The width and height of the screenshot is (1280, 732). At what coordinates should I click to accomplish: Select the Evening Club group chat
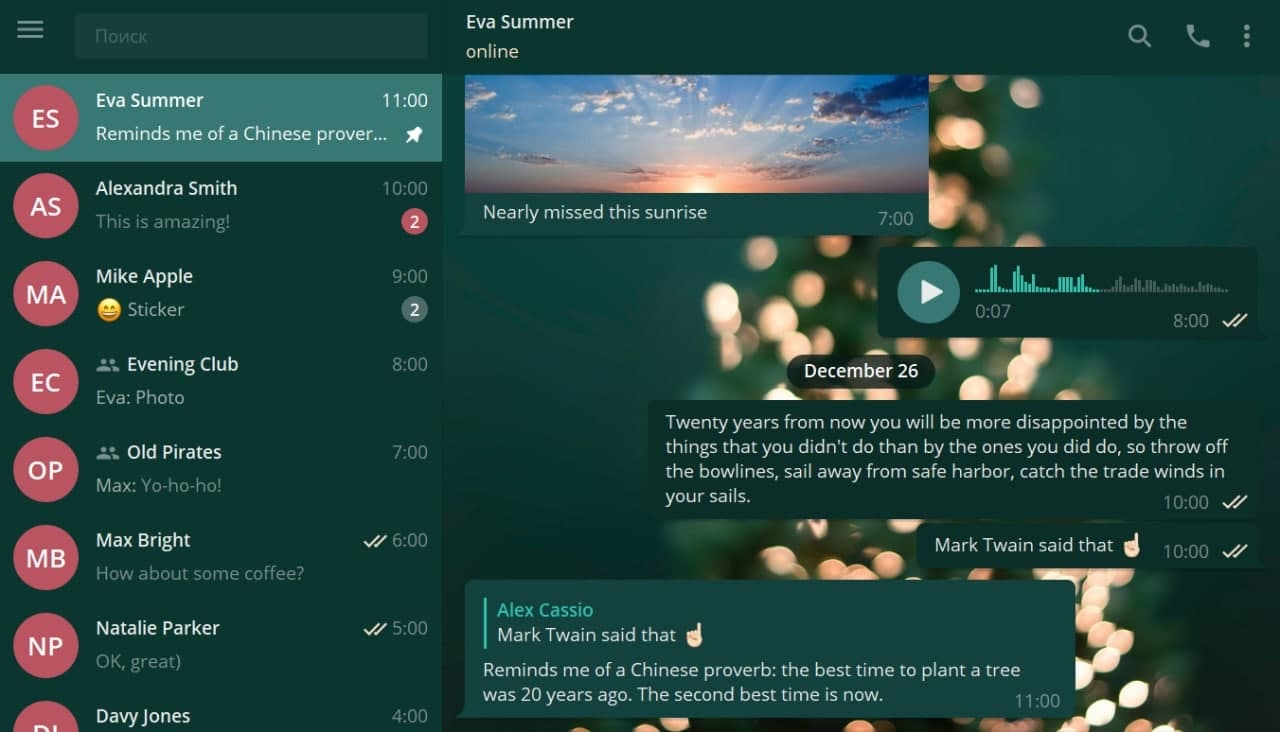[x=221, y=382]
